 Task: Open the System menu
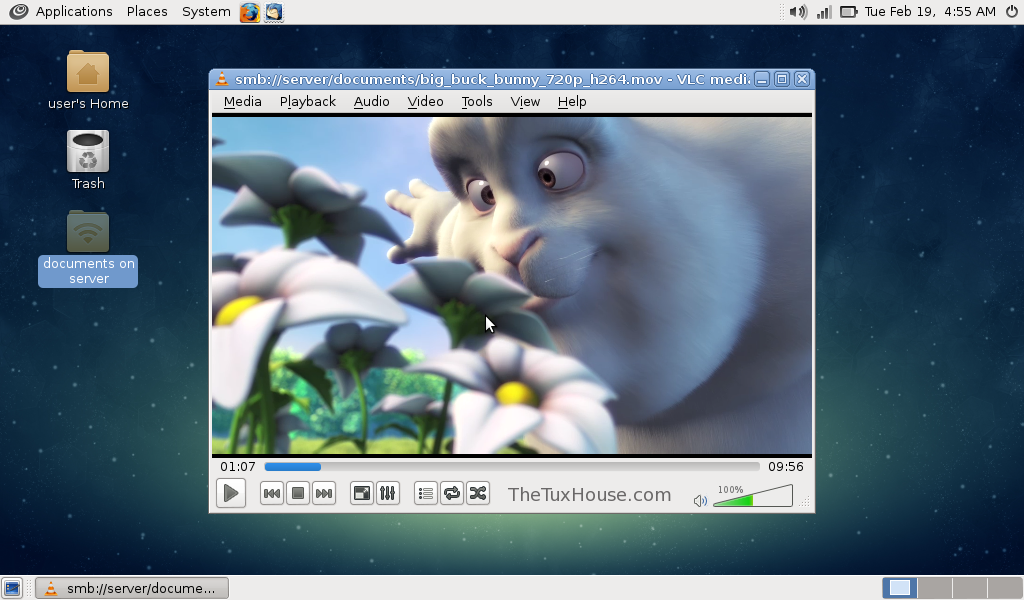[206, 11]
